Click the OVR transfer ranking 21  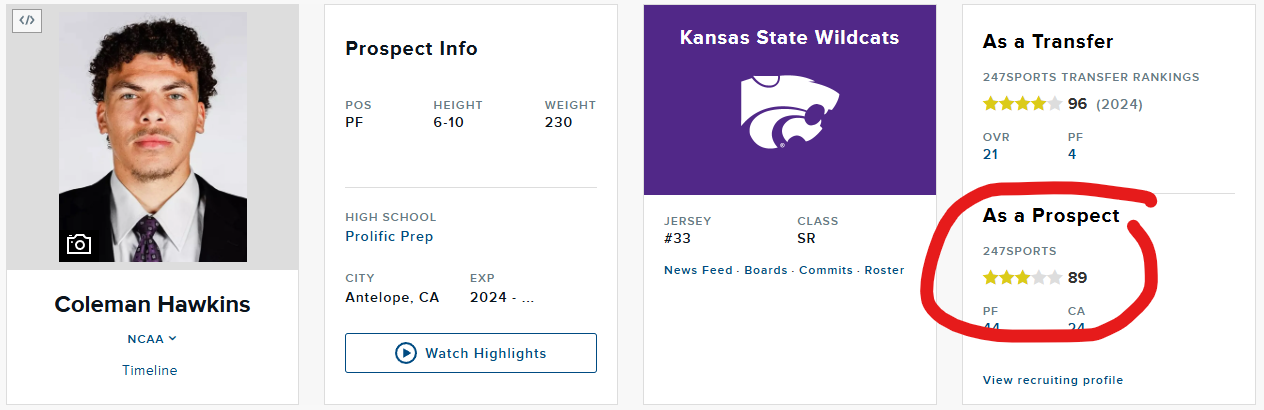[991, 154]
